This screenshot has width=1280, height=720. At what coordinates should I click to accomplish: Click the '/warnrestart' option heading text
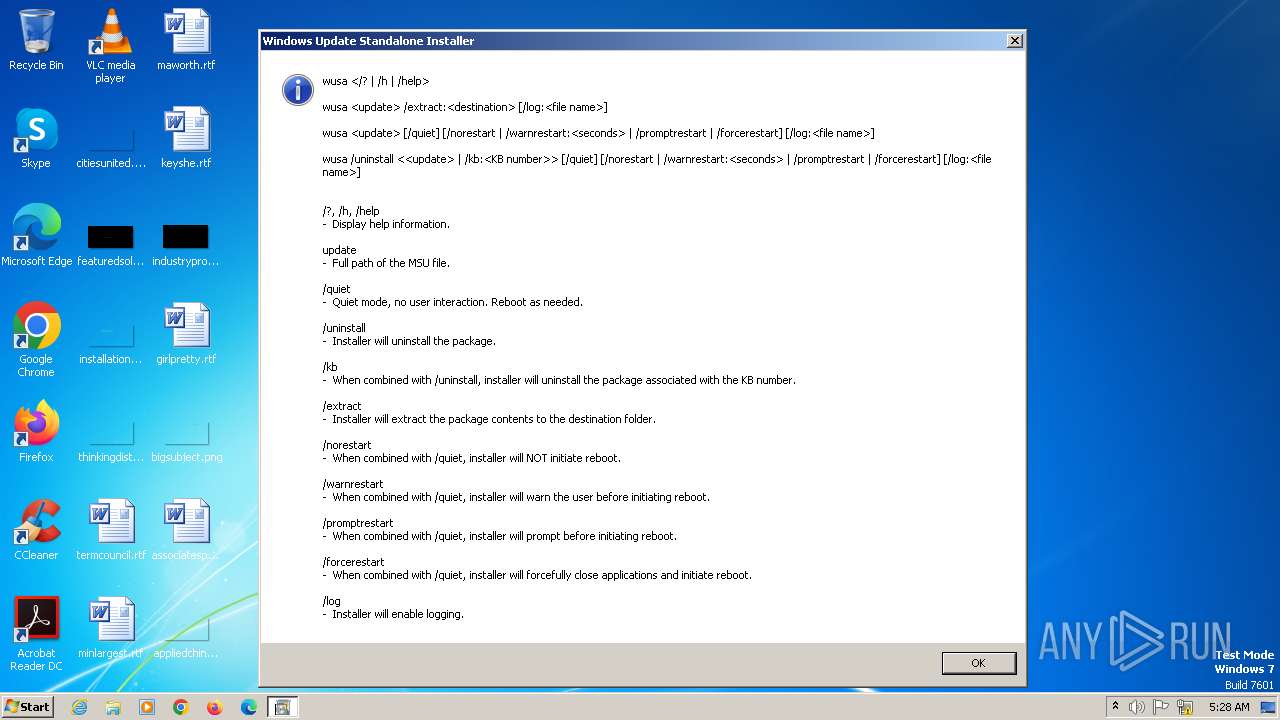(x=353, y=484)
